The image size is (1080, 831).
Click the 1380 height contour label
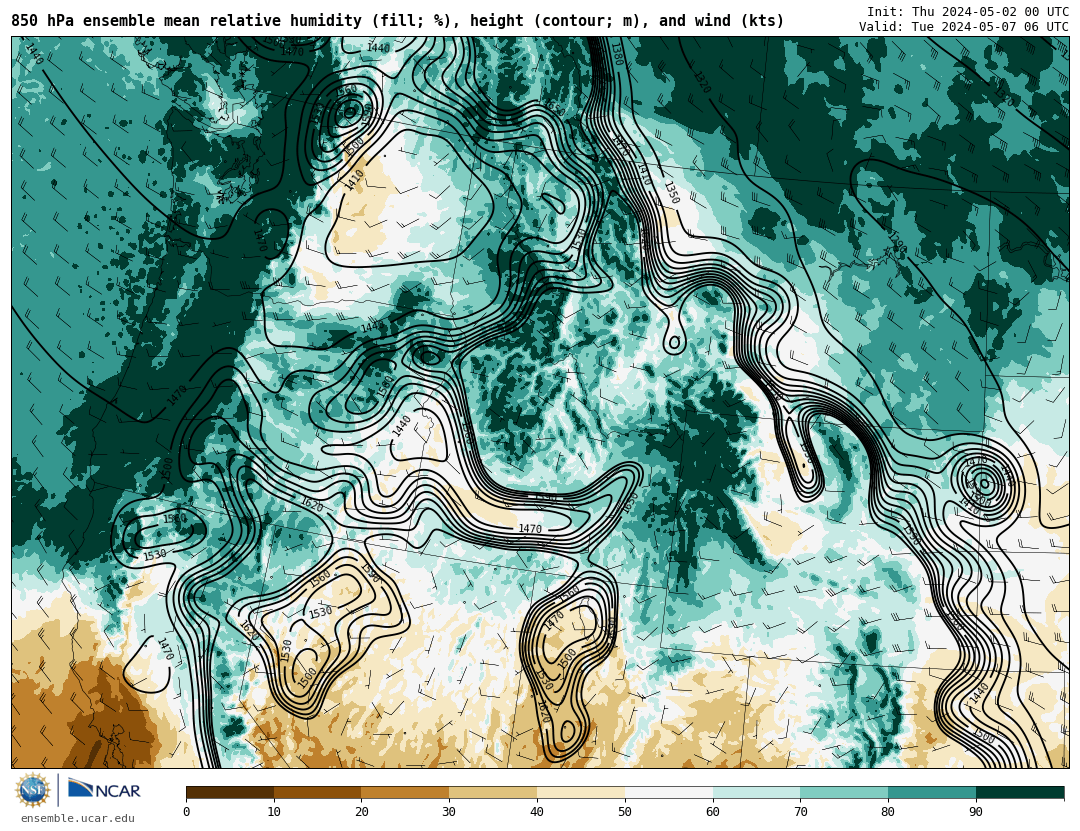[616, 54]
